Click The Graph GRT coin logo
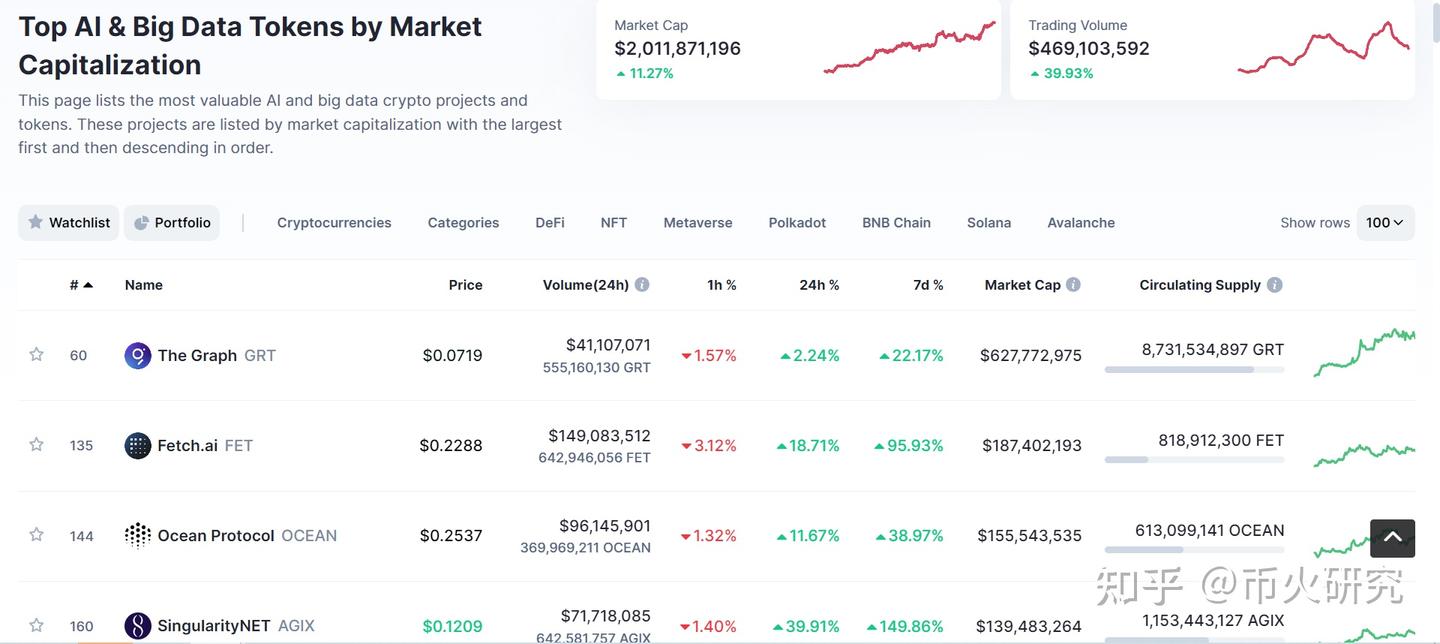1440x644 pixels. (x=137, y=355)
